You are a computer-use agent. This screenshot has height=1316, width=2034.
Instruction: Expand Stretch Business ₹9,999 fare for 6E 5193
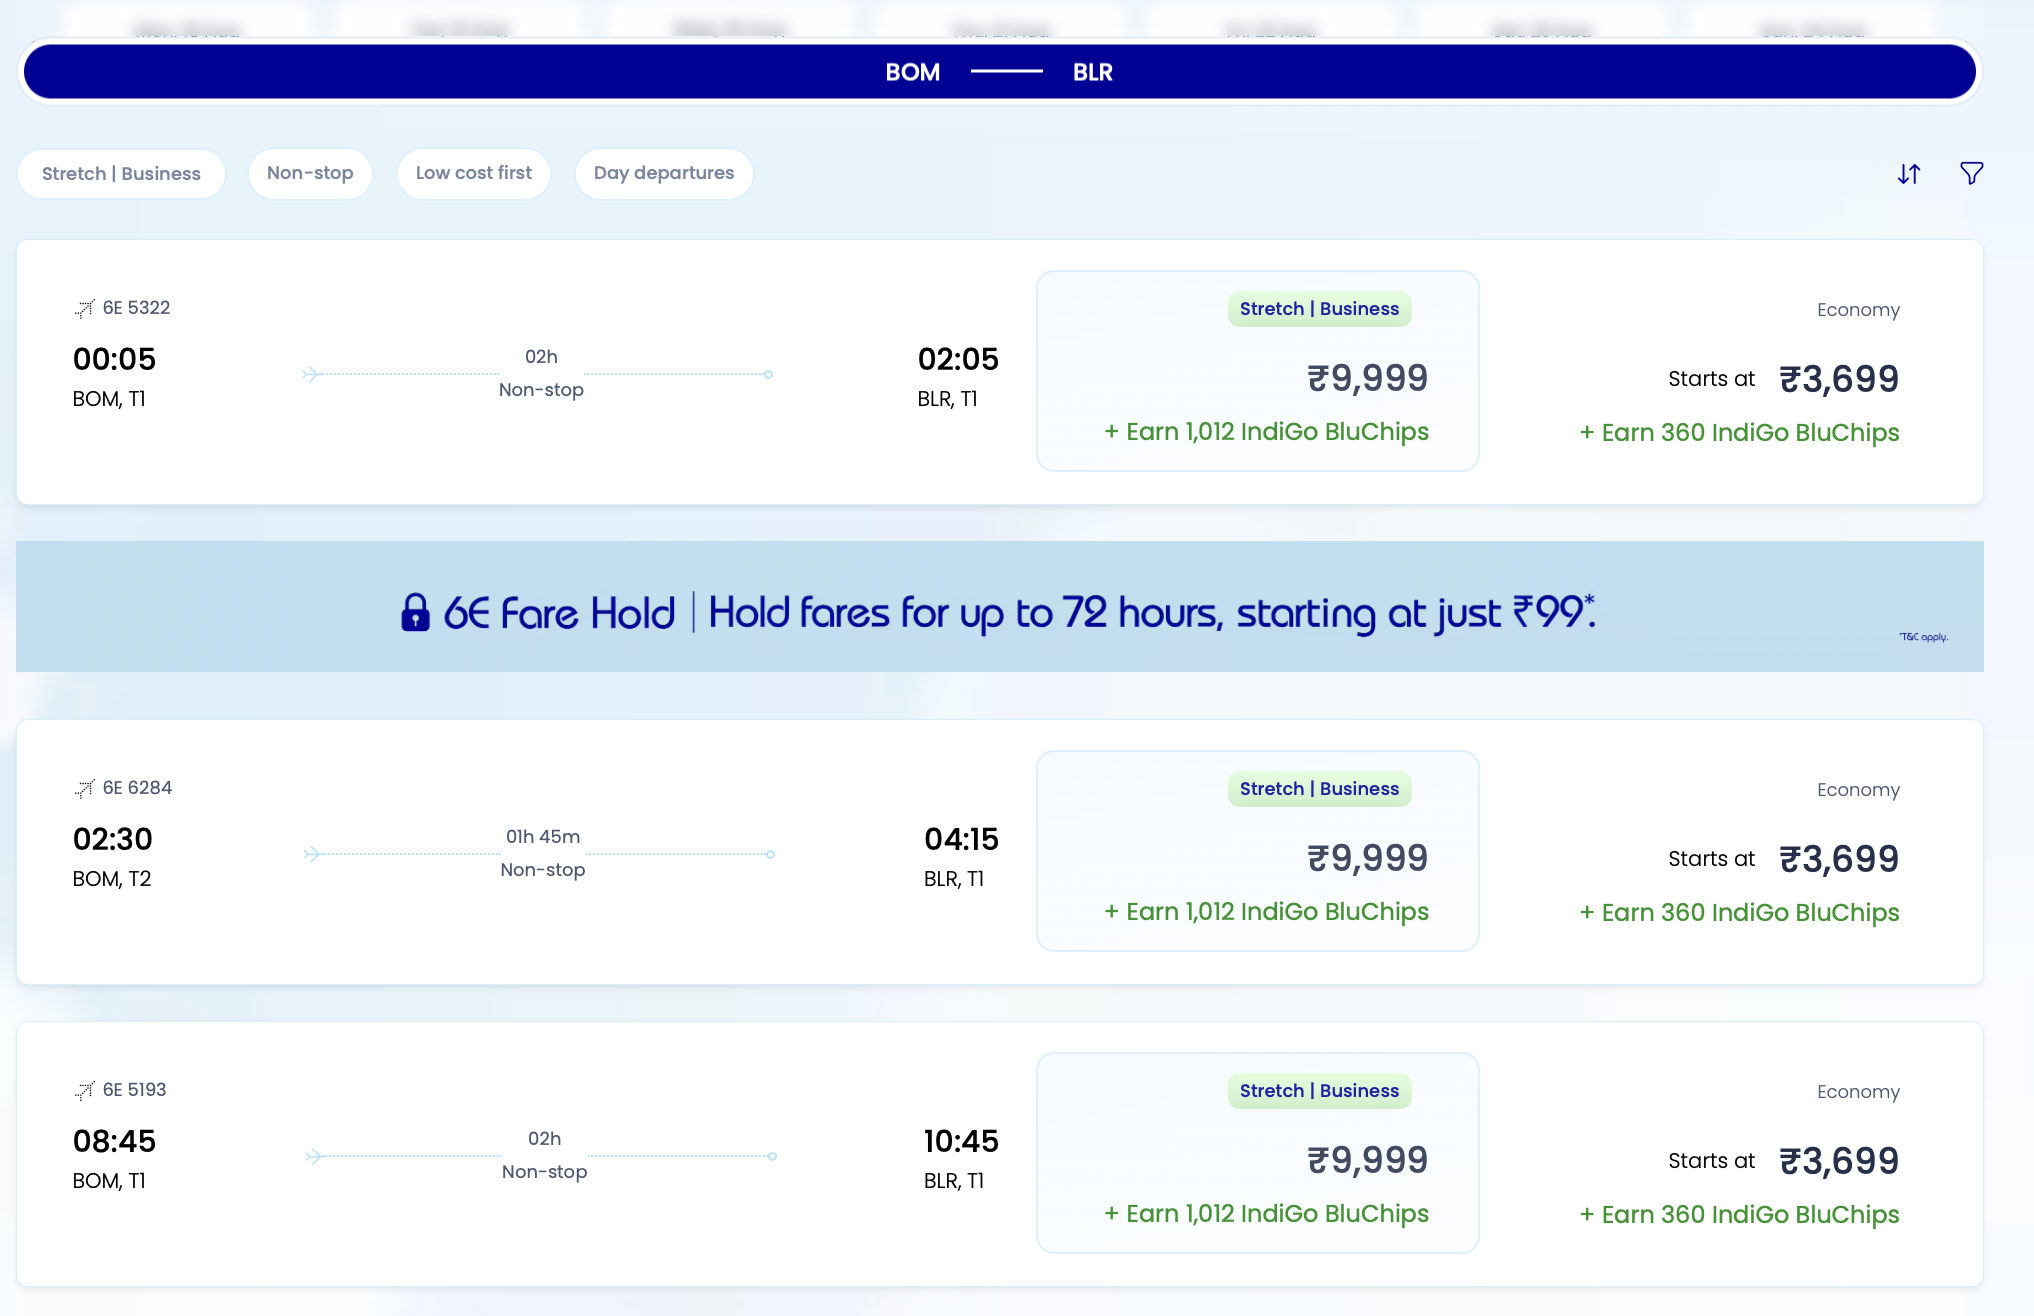pos(1257,1159)
